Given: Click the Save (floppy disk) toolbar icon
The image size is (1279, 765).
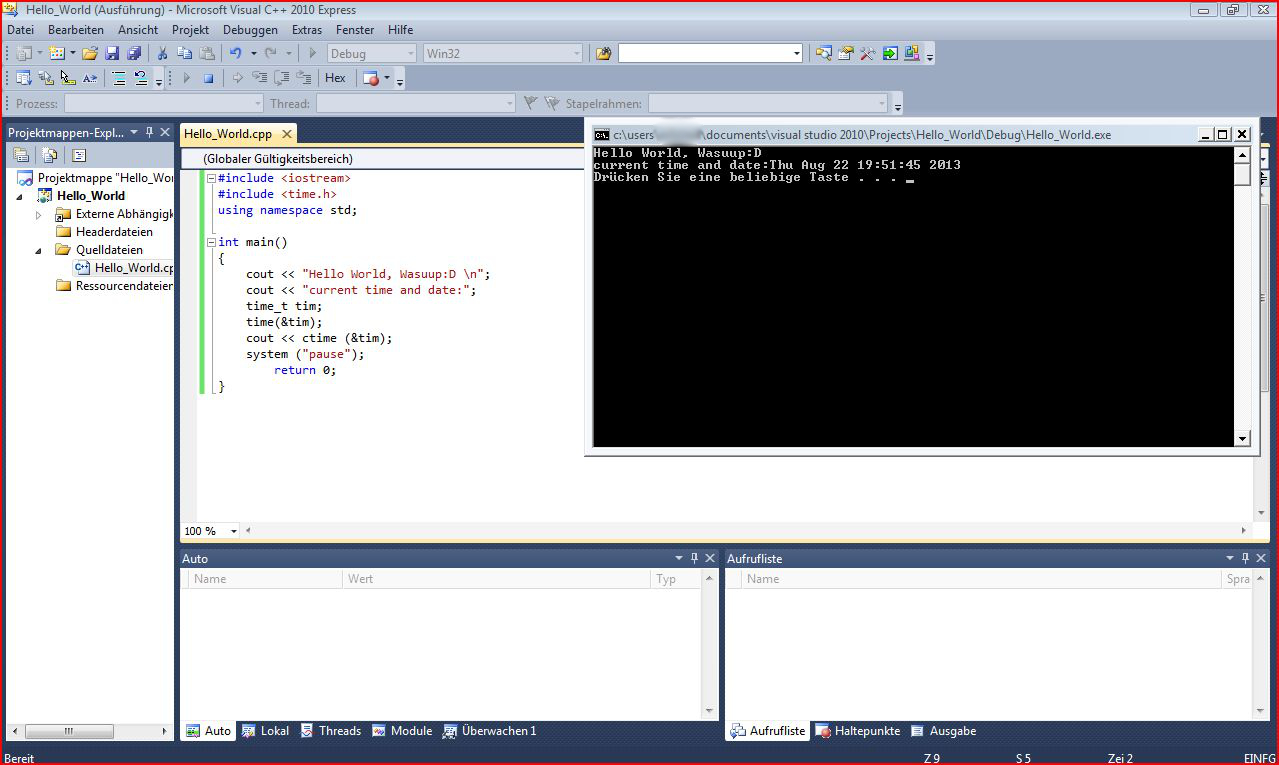Looking at the screenshot, I should tap(112, 53).
